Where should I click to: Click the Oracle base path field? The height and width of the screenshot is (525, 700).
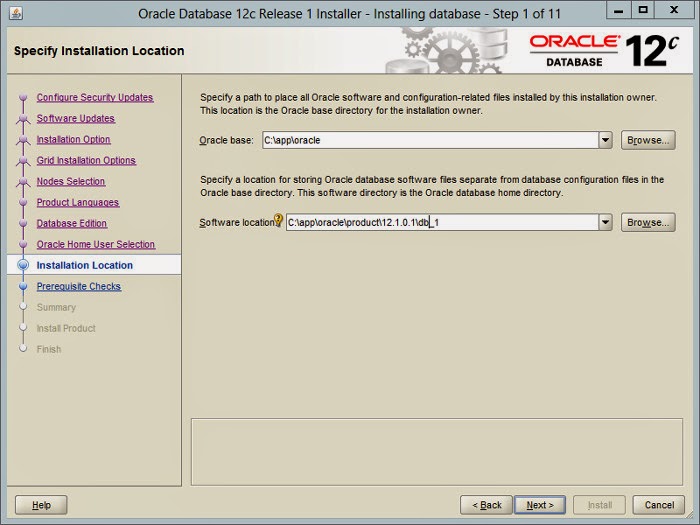(430, 140)
